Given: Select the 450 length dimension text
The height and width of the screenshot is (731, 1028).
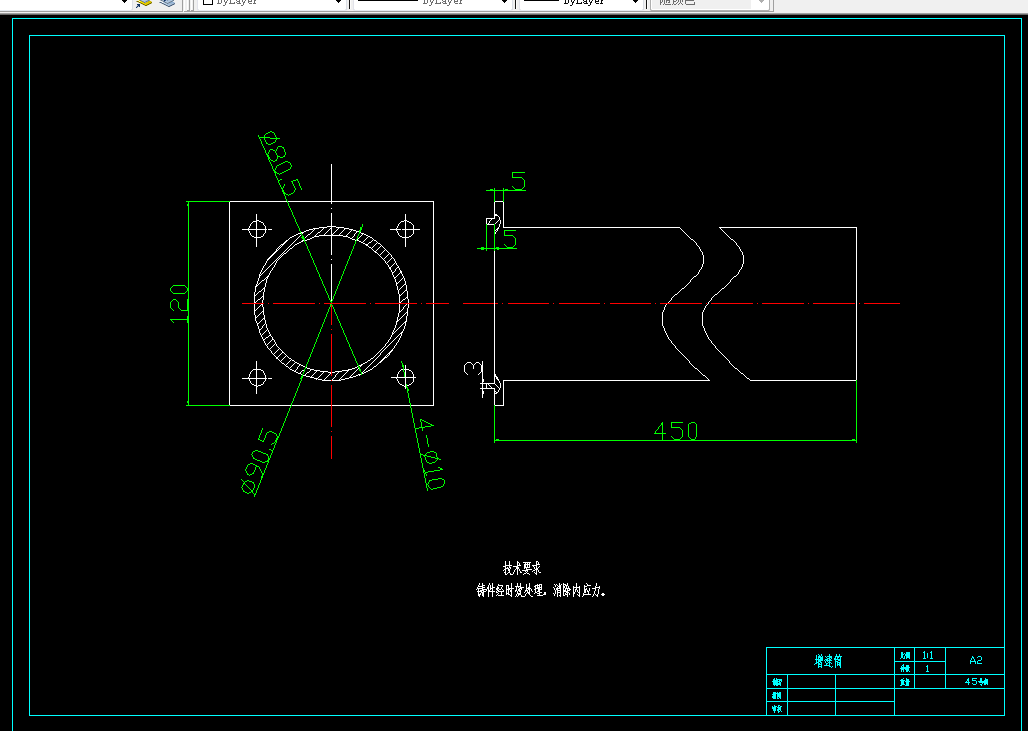Looking at the screenshot, I should (676, 431).
